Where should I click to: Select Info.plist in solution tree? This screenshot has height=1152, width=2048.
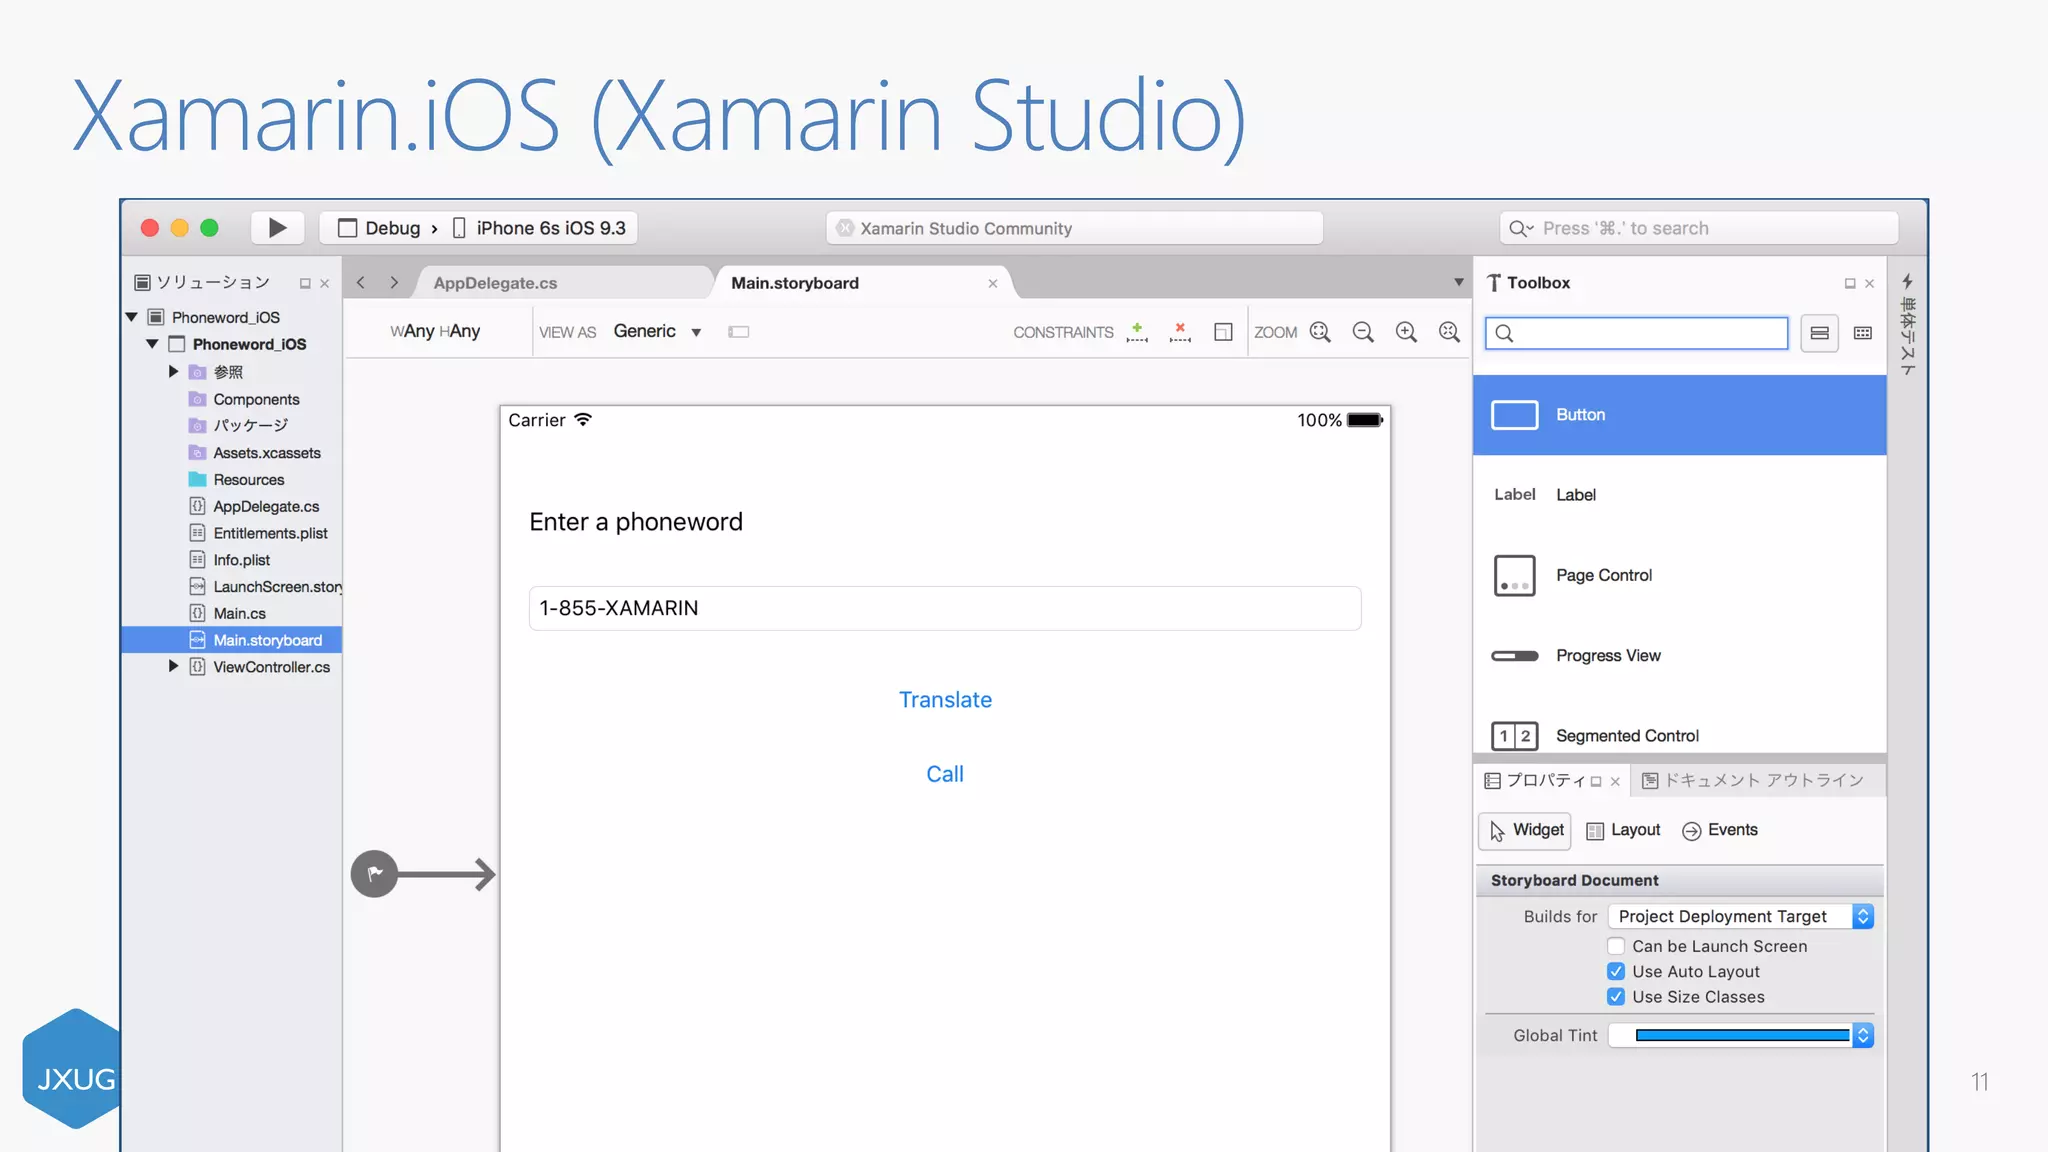tap(241, 560)
